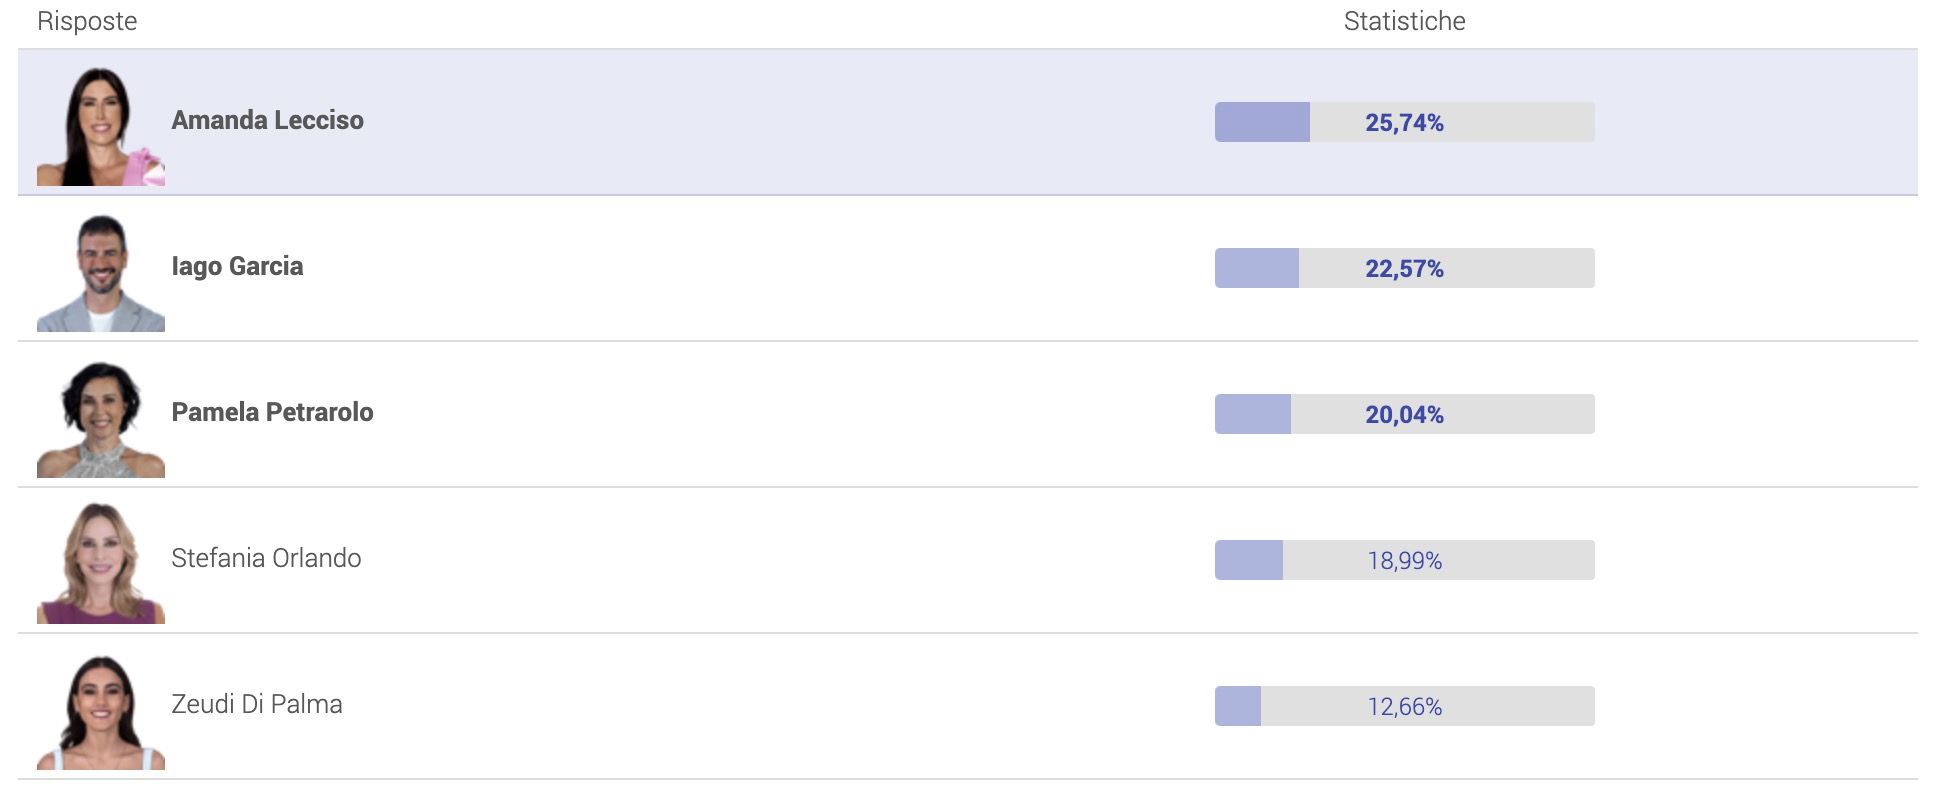Click the 18,99% percentage text
The width and height of the screenshot is (1942, 786).
click(1404, 561)
